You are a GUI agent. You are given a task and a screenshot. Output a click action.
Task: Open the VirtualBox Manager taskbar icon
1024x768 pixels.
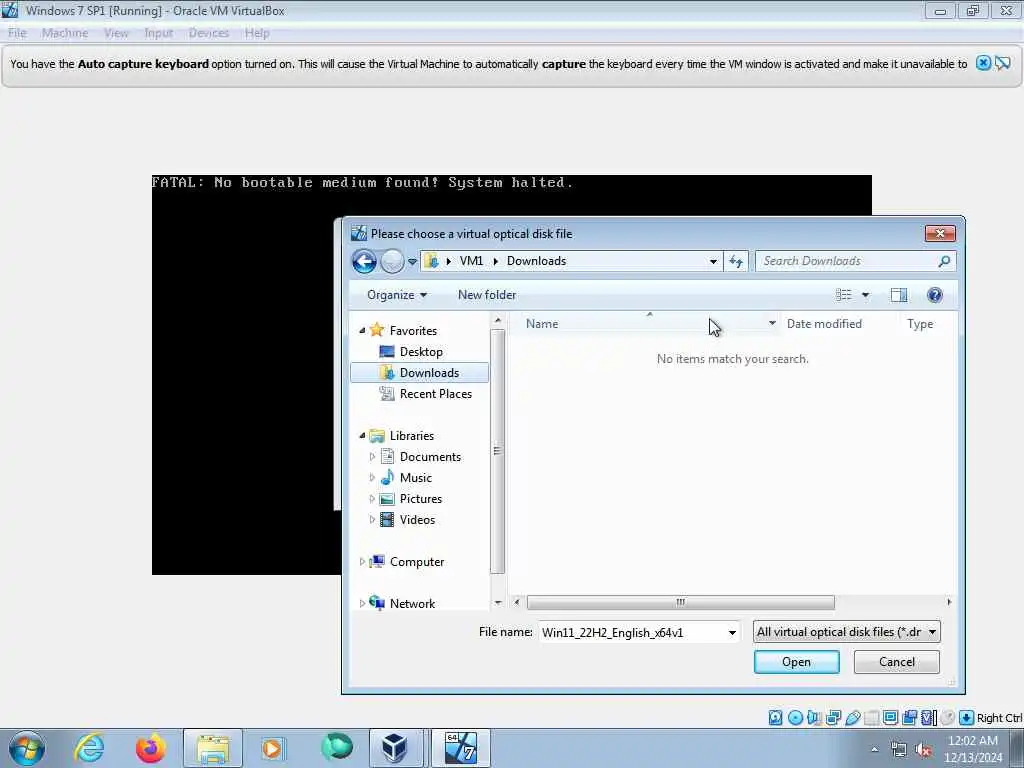[394, 748]
